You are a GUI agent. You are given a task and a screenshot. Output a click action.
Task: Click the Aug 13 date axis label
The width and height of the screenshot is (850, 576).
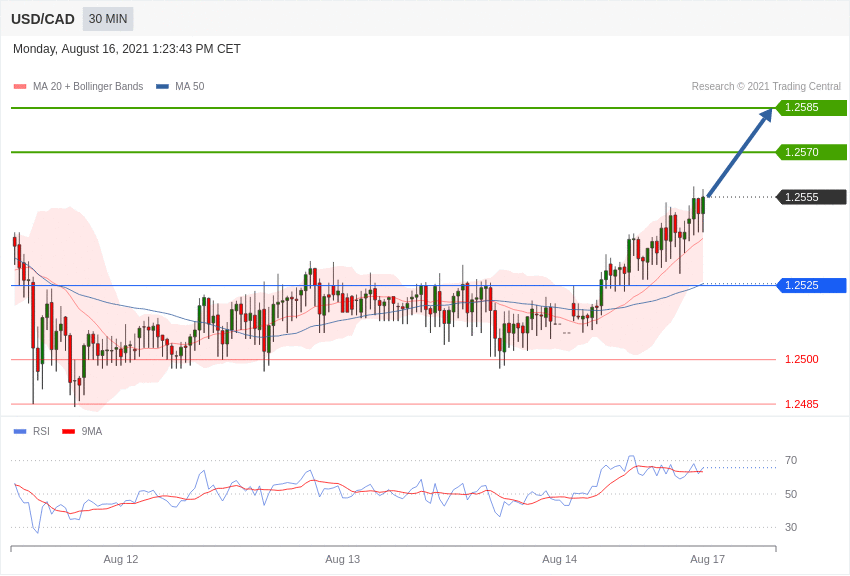coord(343,559)
